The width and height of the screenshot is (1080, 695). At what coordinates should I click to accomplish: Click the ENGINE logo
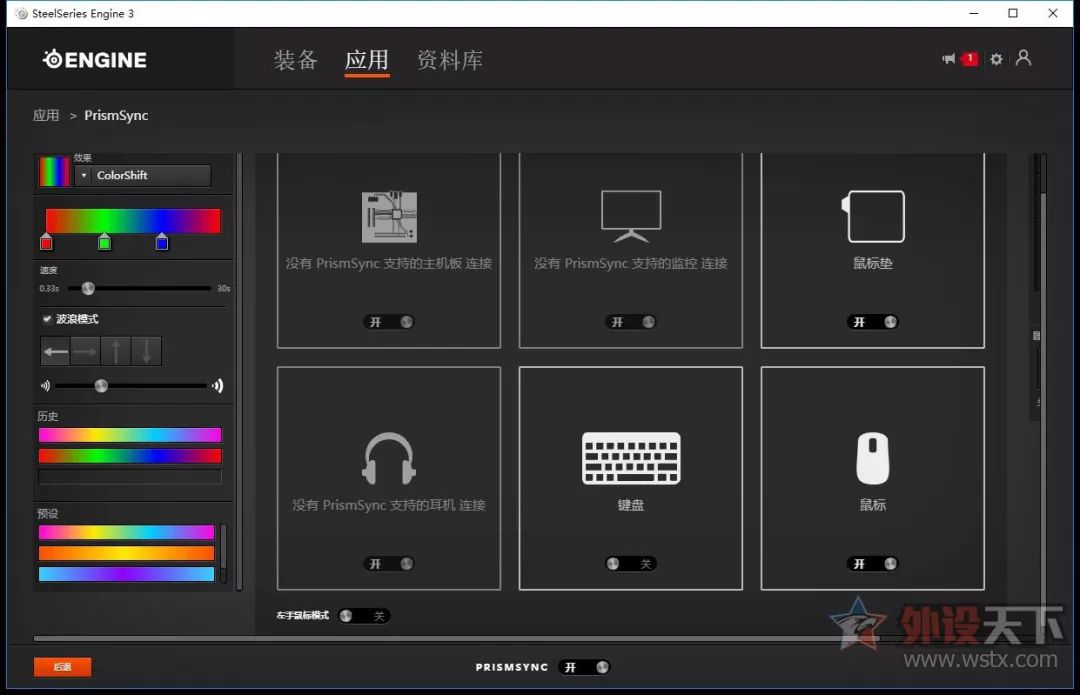pyautogui.click(x=94, y=60)
